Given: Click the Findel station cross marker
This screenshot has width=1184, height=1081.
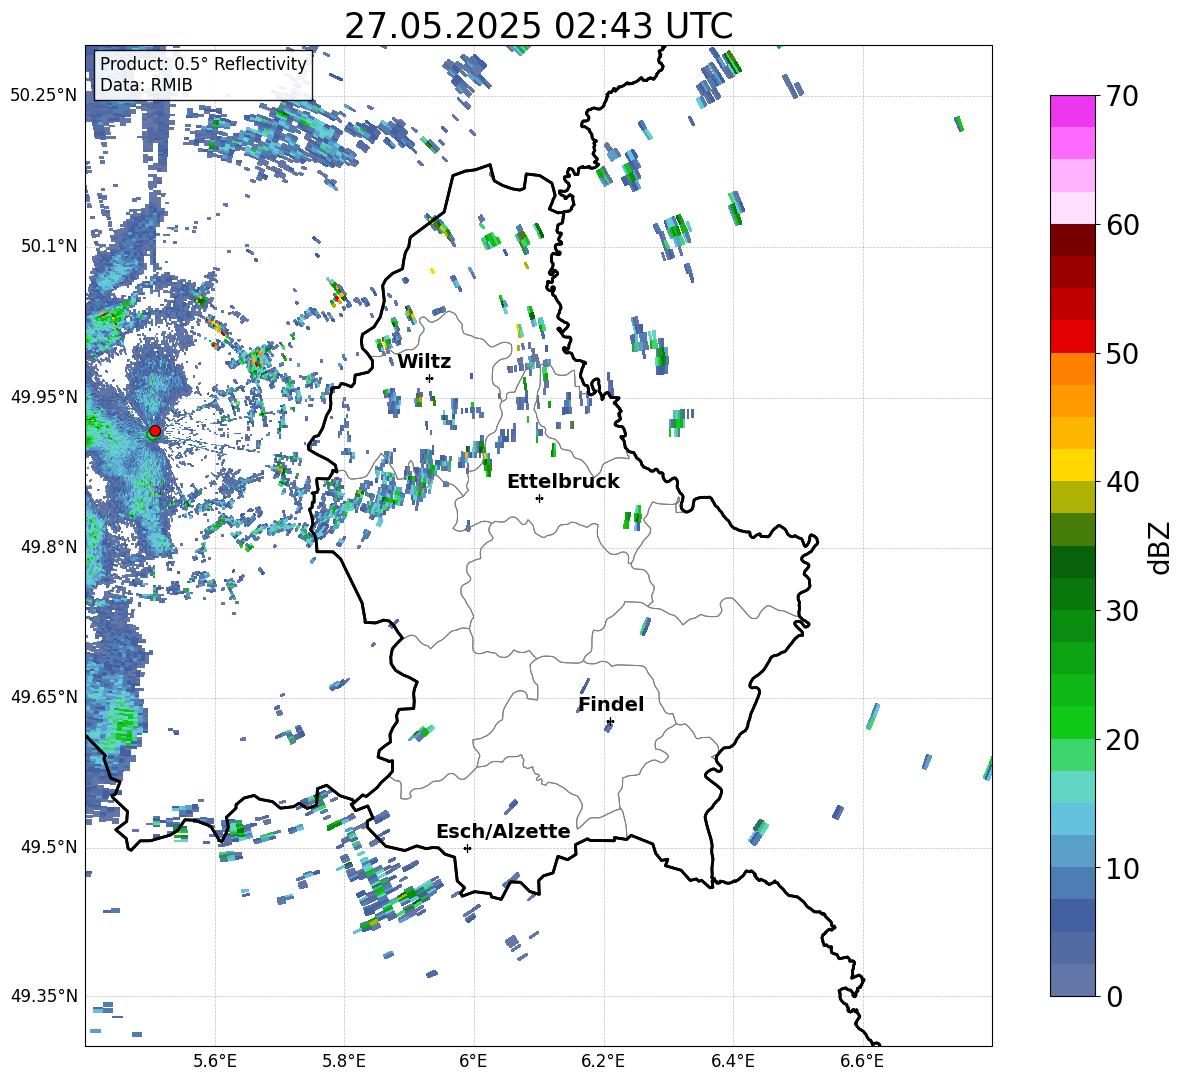Looking at the screenshot, I should click(610, 722).
